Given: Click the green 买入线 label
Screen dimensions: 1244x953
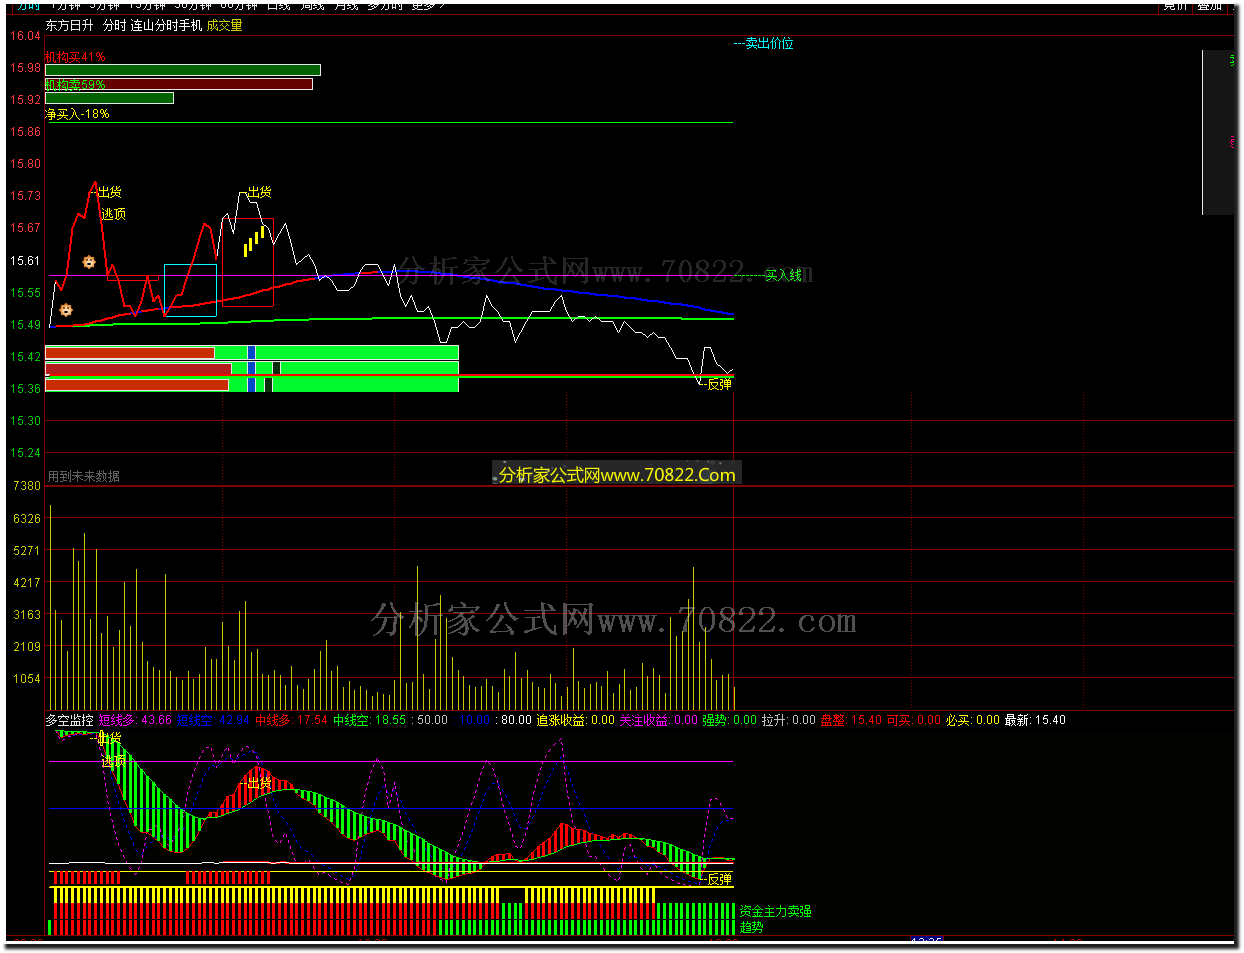Looking at the screenshot, I should (x=783, y=275).
